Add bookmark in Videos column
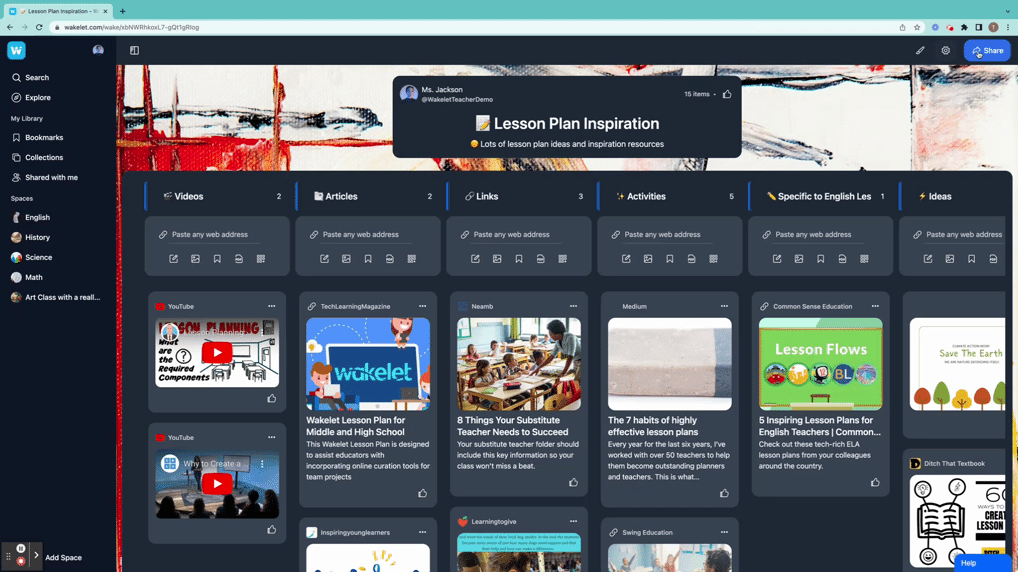This screenshot has width=1018, height=572. [x=217, y=258]
